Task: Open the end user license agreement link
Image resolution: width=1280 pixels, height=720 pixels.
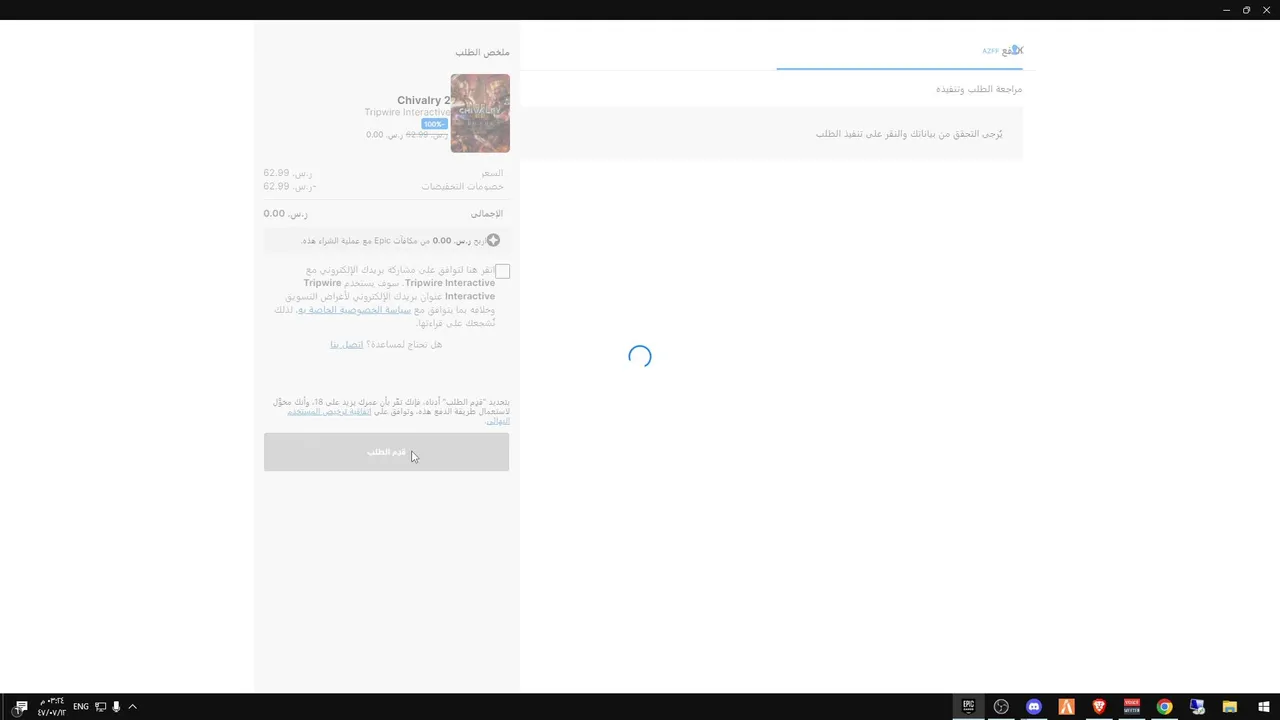Action: [x=329, y=411]
